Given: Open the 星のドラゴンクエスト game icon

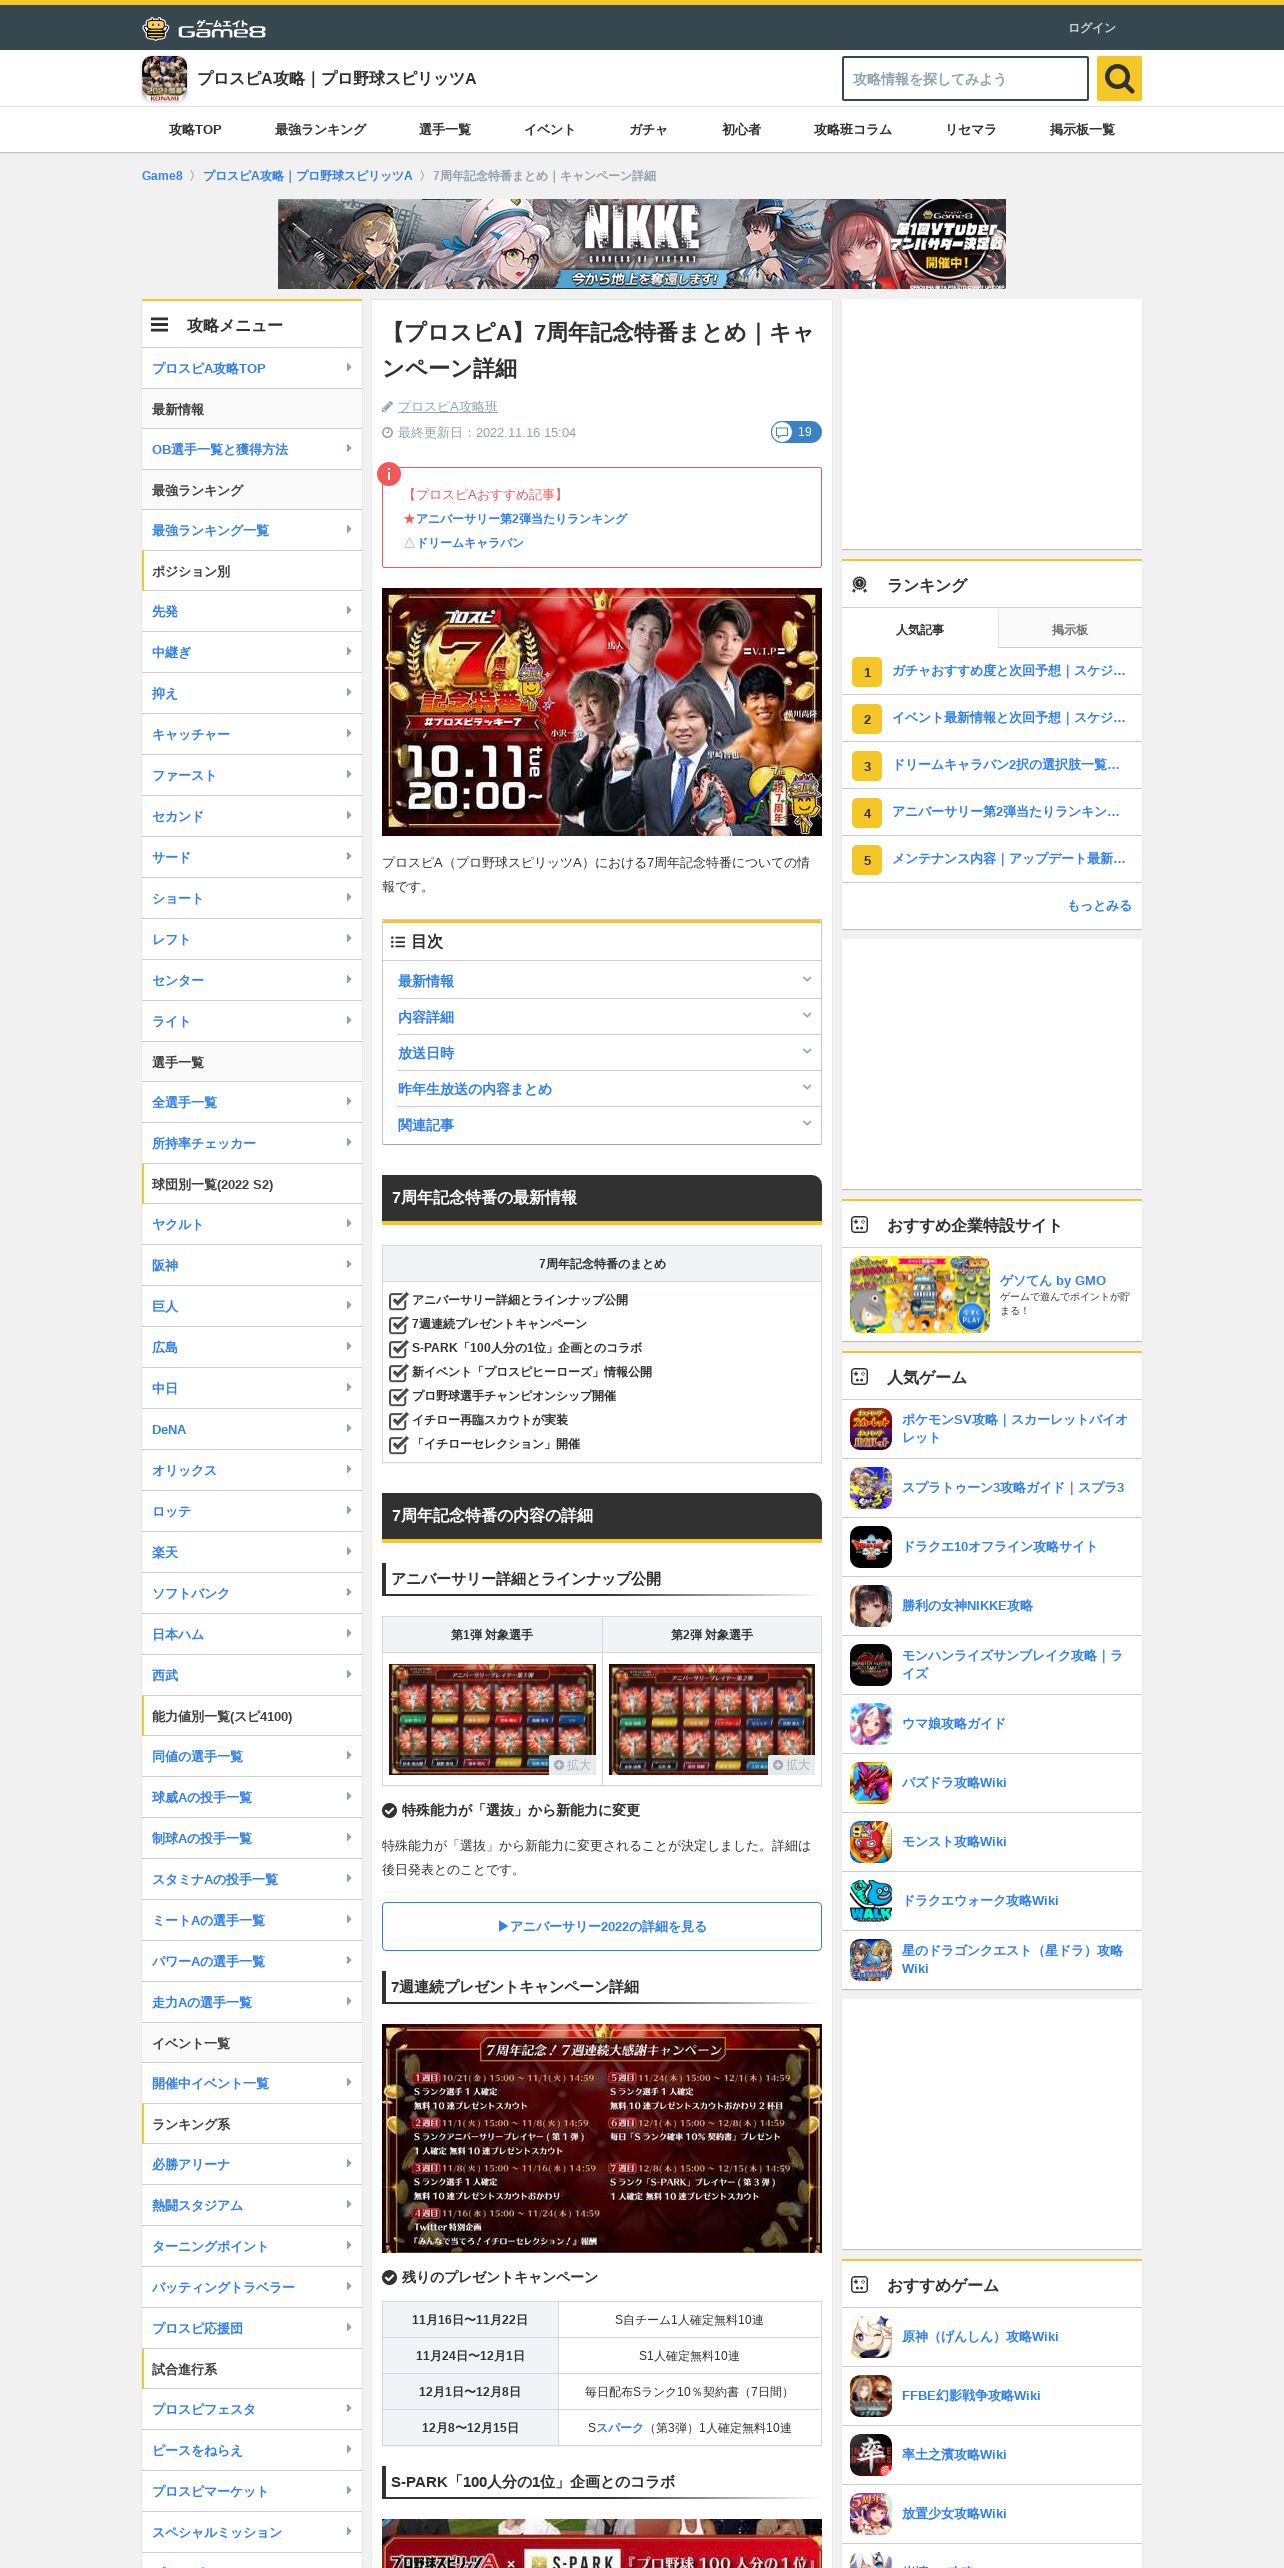Looking at the screenshot, I should 870,1959.
